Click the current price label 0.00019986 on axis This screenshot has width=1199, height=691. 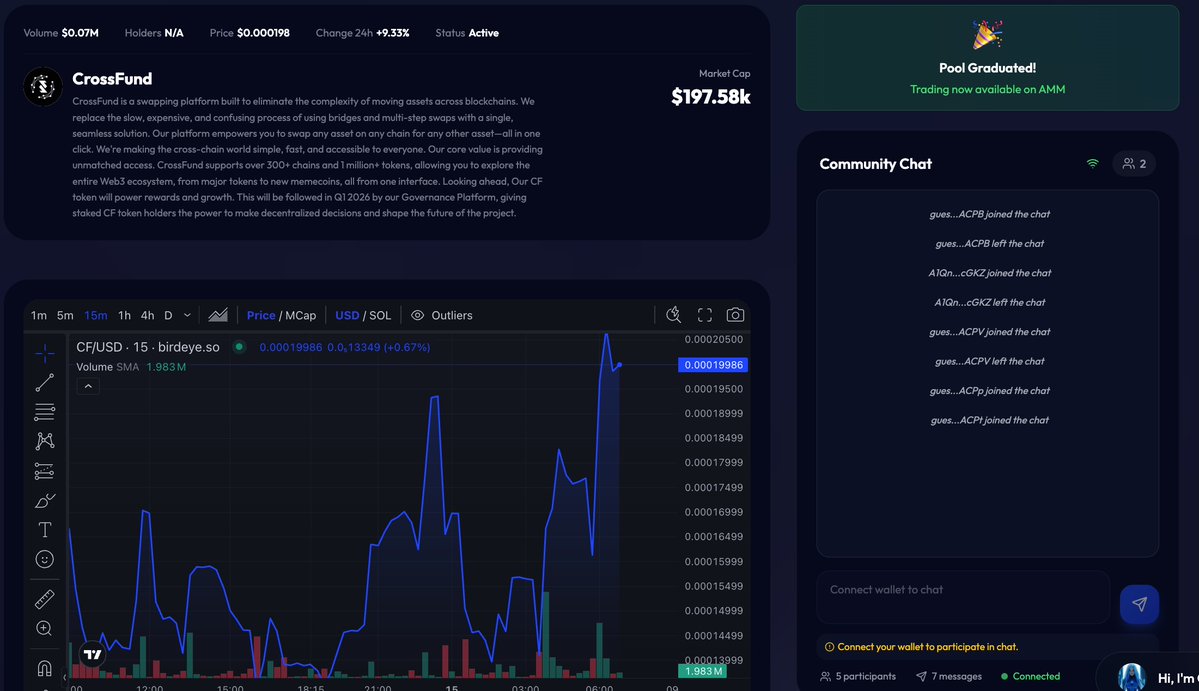tap(713, 365)
